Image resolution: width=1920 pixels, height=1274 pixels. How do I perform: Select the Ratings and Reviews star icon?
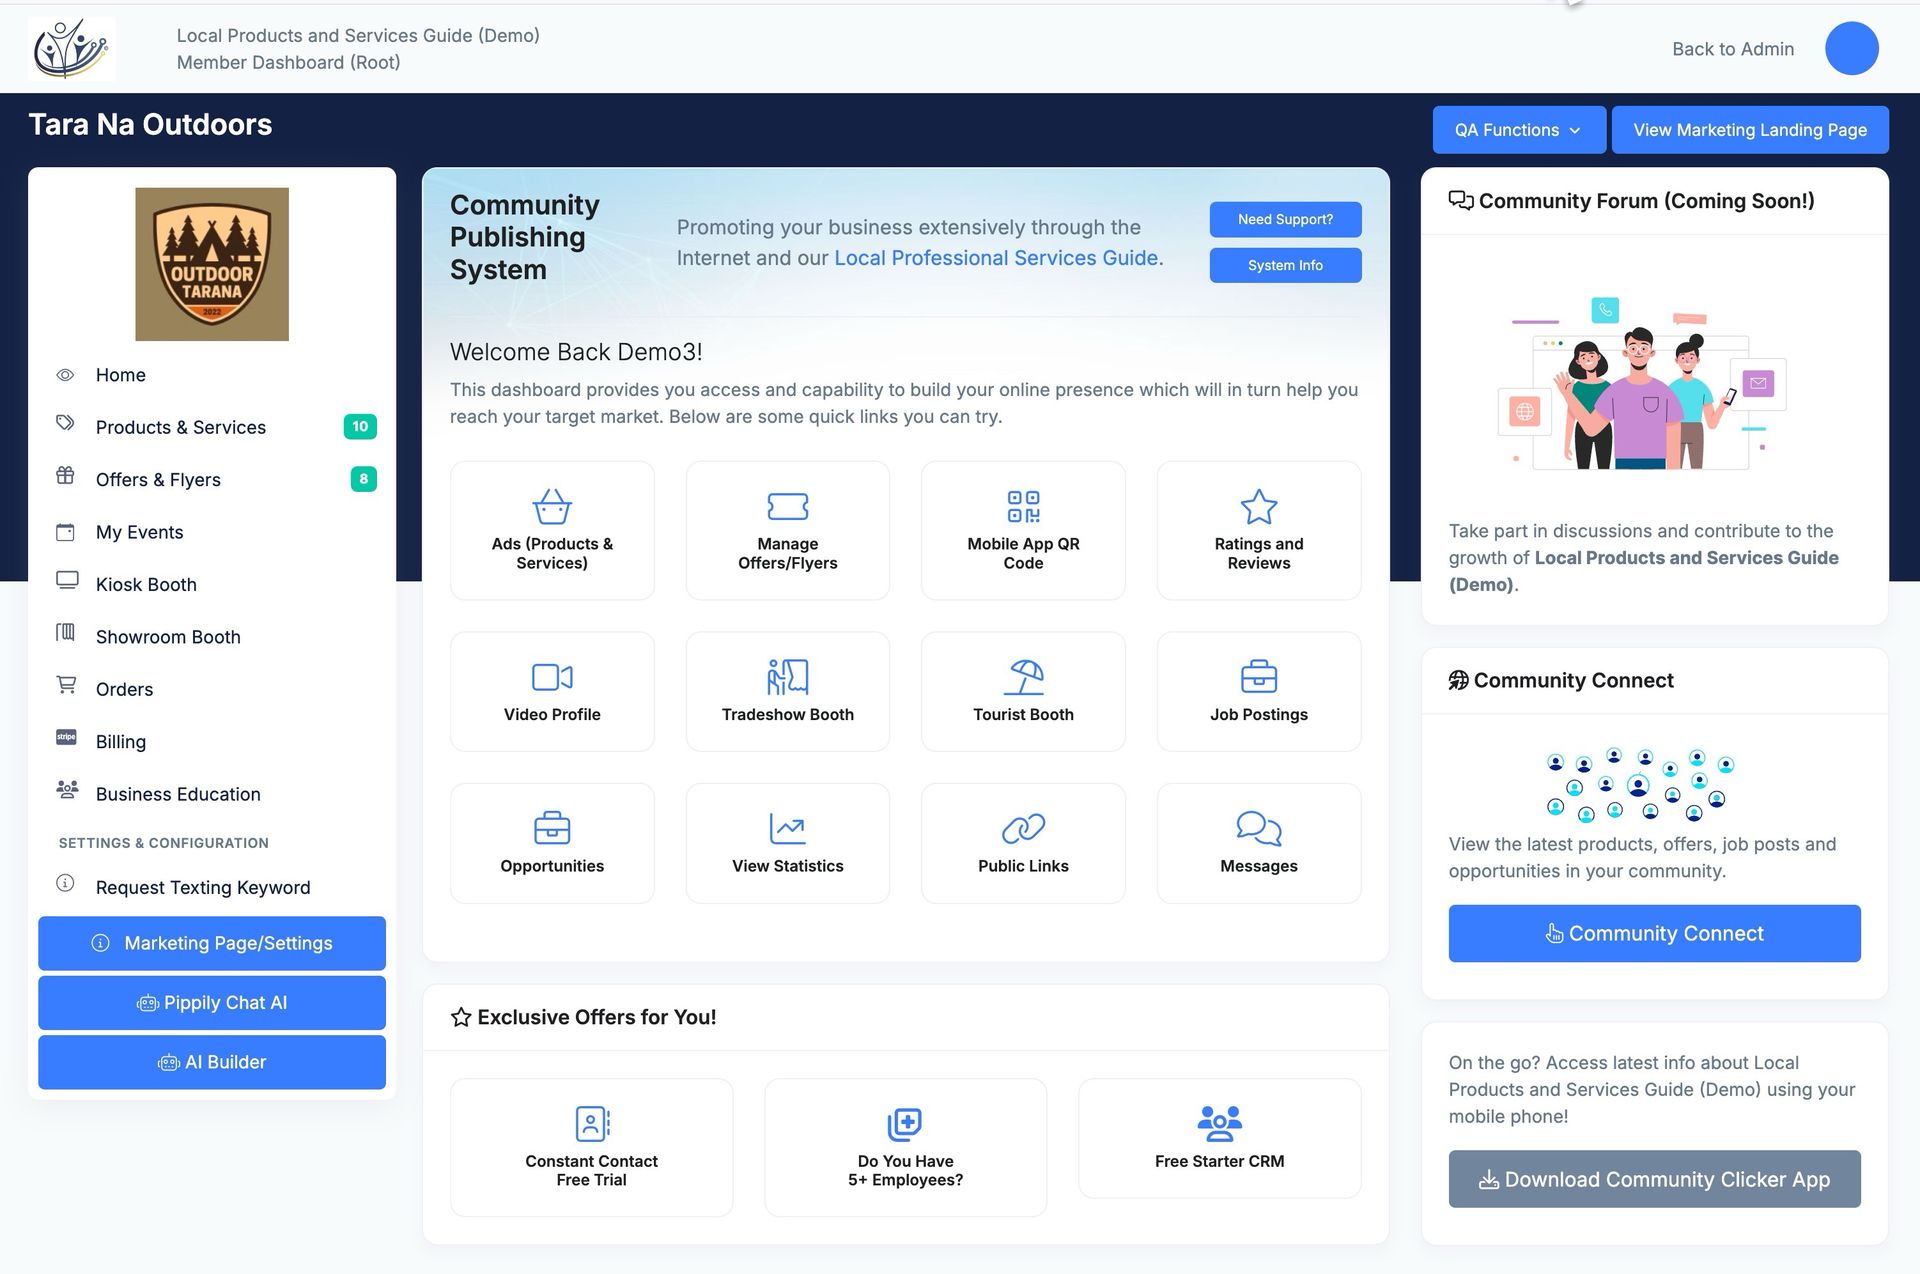(x=1258, y=506)
